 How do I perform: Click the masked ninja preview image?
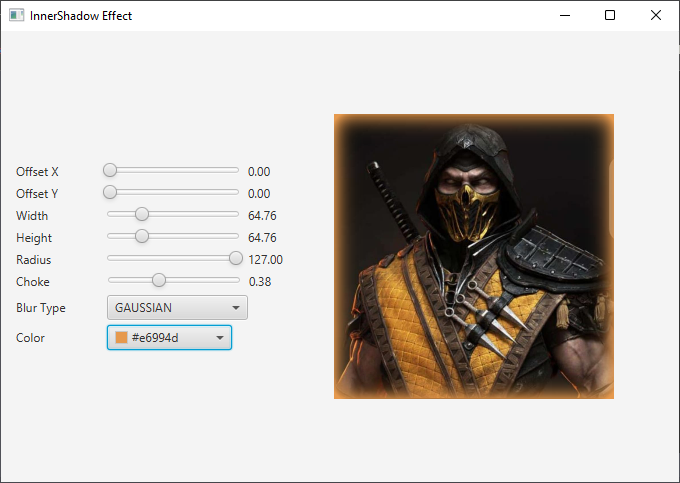tap(473, 256)
